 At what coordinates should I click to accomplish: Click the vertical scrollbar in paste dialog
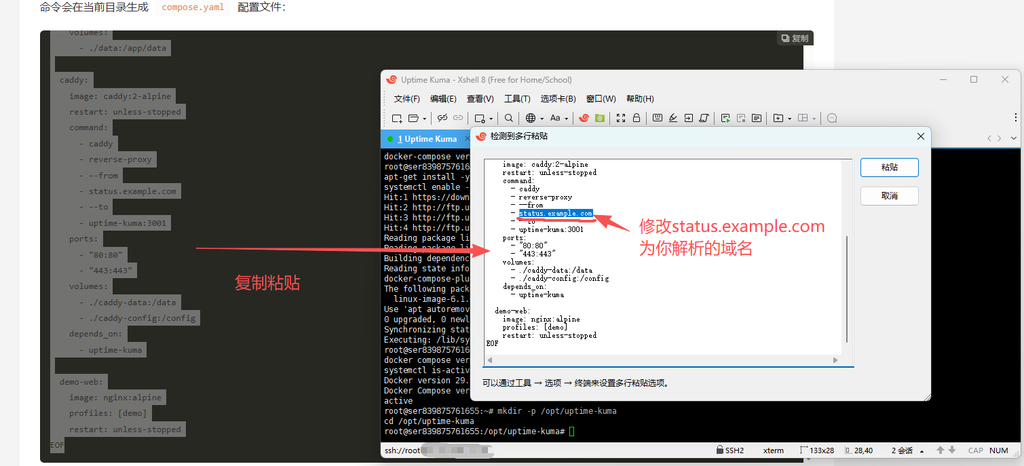click(x=847, y=287)
